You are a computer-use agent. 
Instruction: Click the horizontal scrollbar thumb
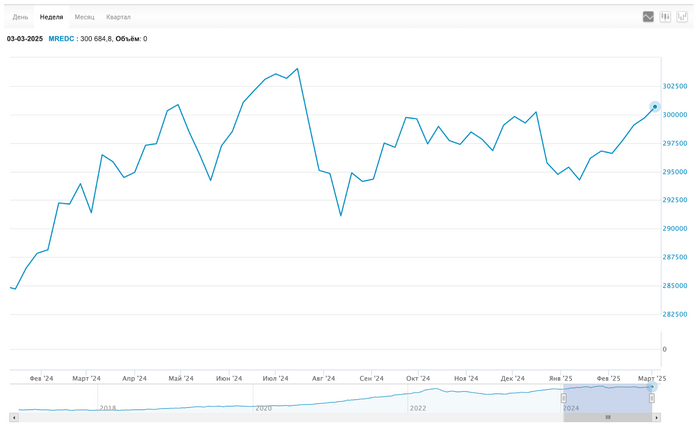pyautogui.click(x=608, y=417)
